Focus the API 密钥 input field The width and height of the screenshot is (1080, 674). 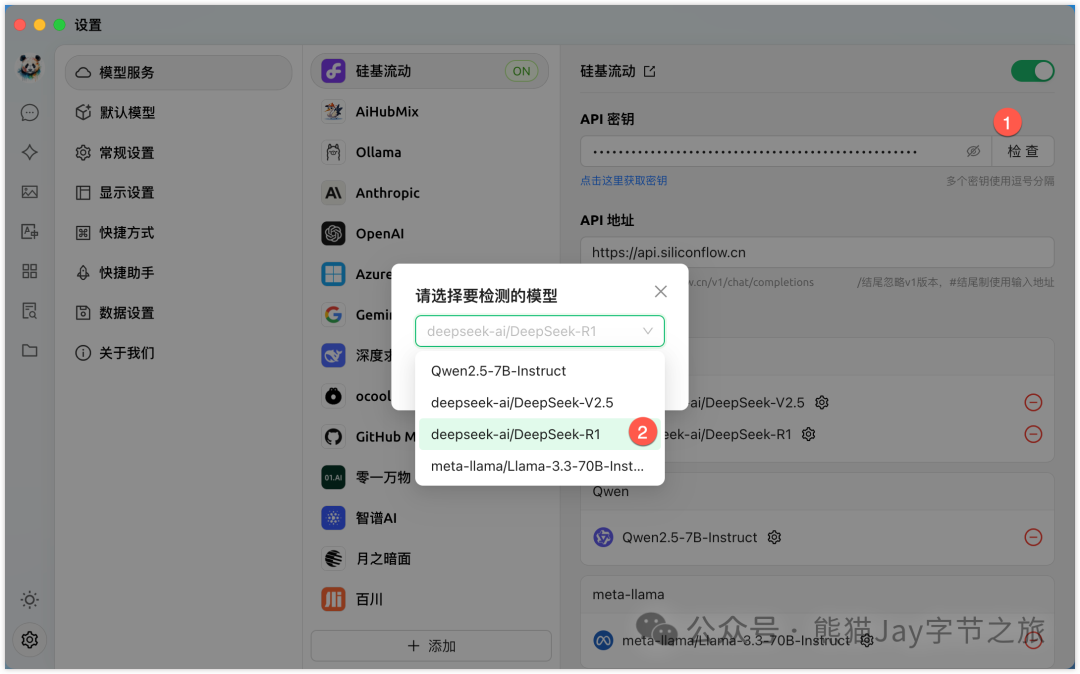click(x=786, y=151)
